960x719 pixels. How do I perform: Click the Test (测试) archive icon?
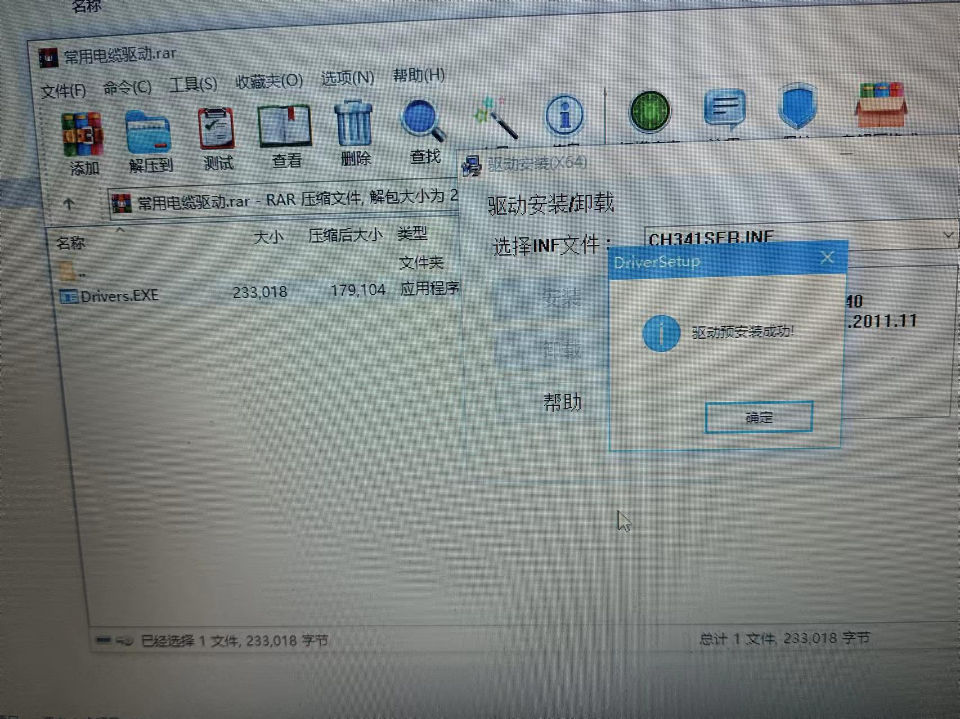point(216,129)
